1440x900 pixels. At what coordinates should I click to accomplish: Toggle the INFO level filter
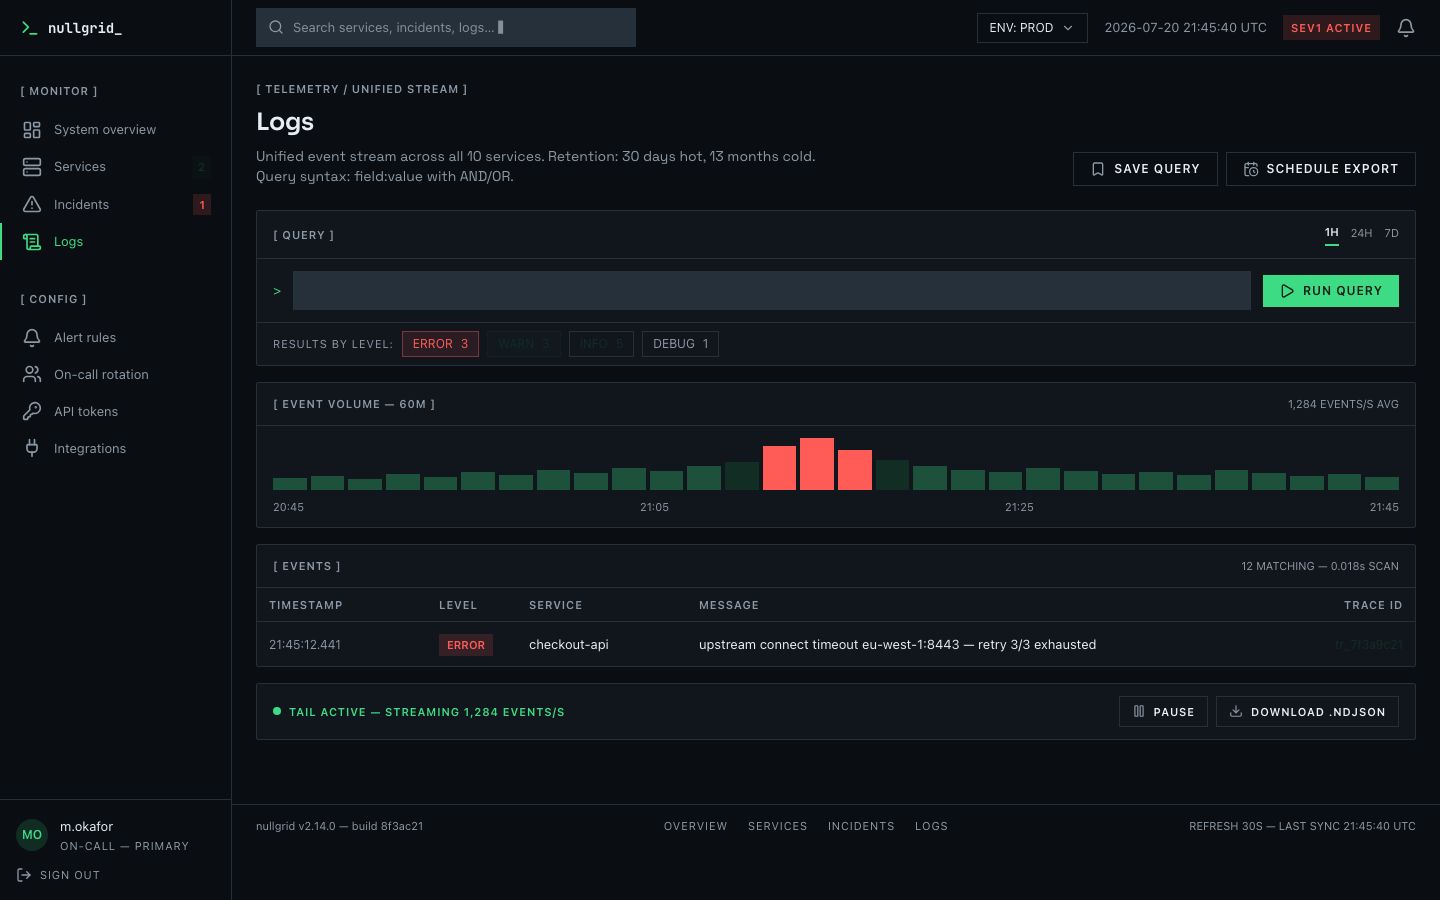coord(601,344)
